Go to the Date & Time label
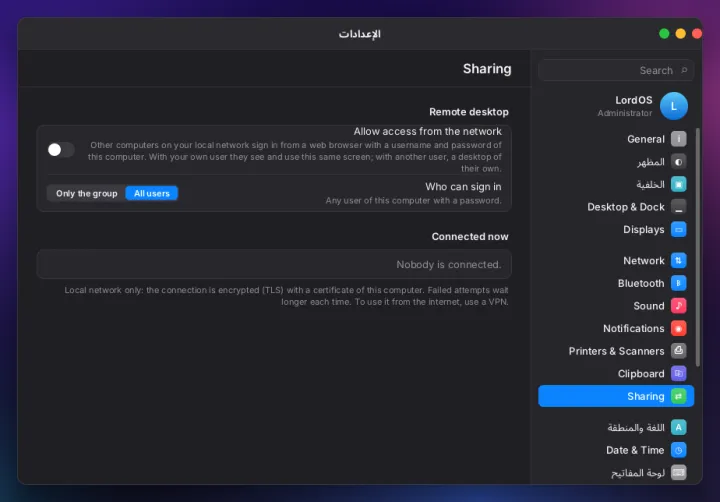Viewport: 720px width, 502px height. 635,450
